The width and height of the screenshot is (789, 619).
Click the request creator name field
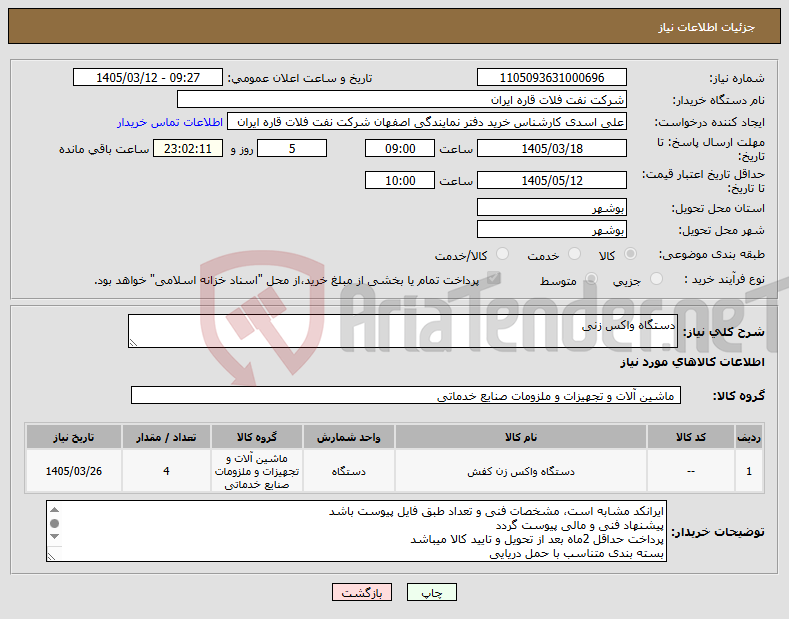coord(427,122)
